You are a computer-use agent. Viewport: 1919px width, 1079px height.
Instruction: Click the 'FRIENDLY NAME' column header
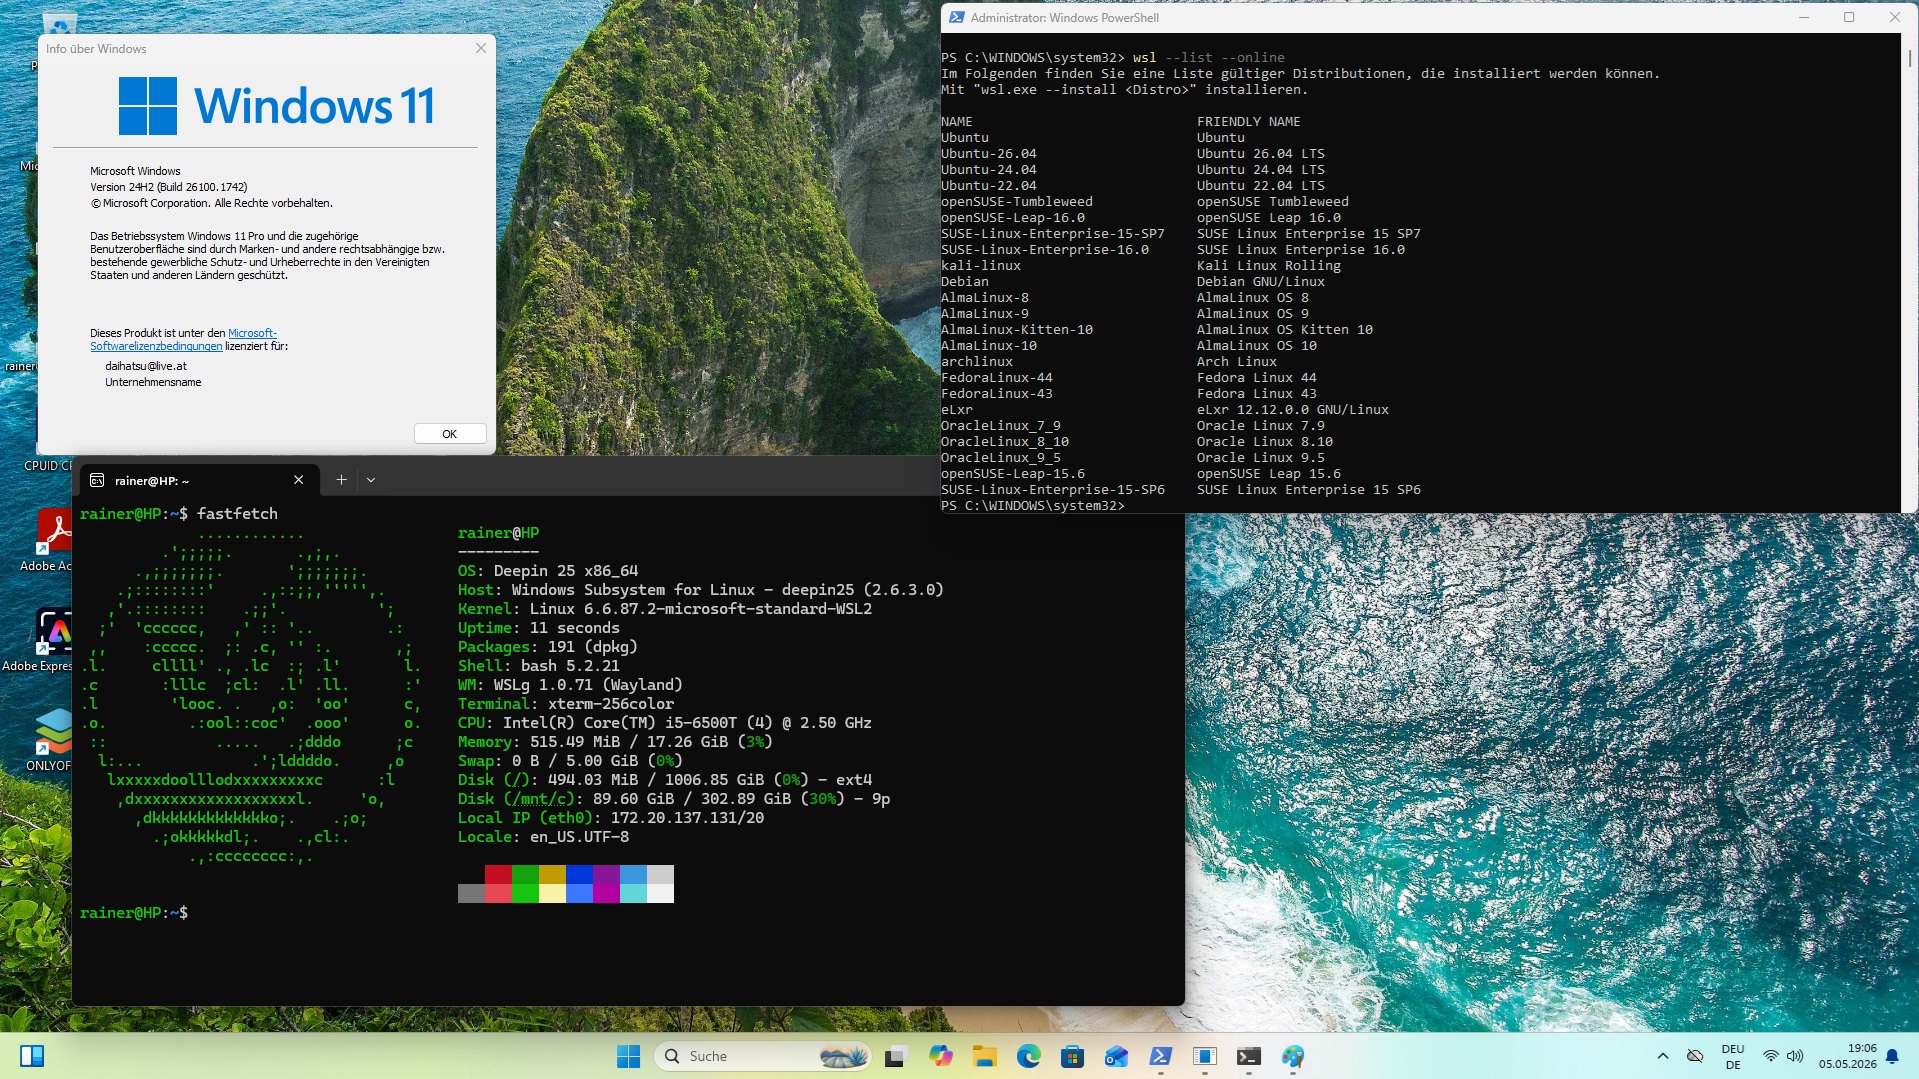[1248, 122]
